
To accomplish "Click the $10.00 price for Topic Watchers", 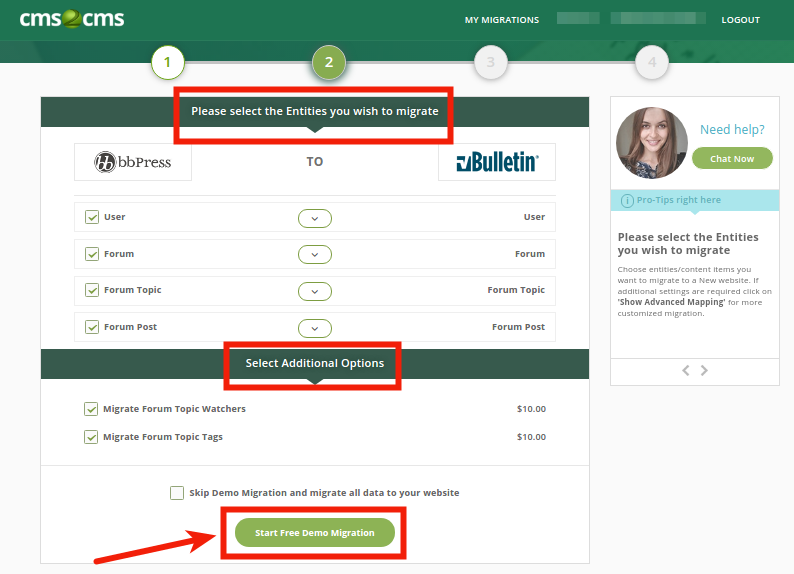I will [531, 409].
